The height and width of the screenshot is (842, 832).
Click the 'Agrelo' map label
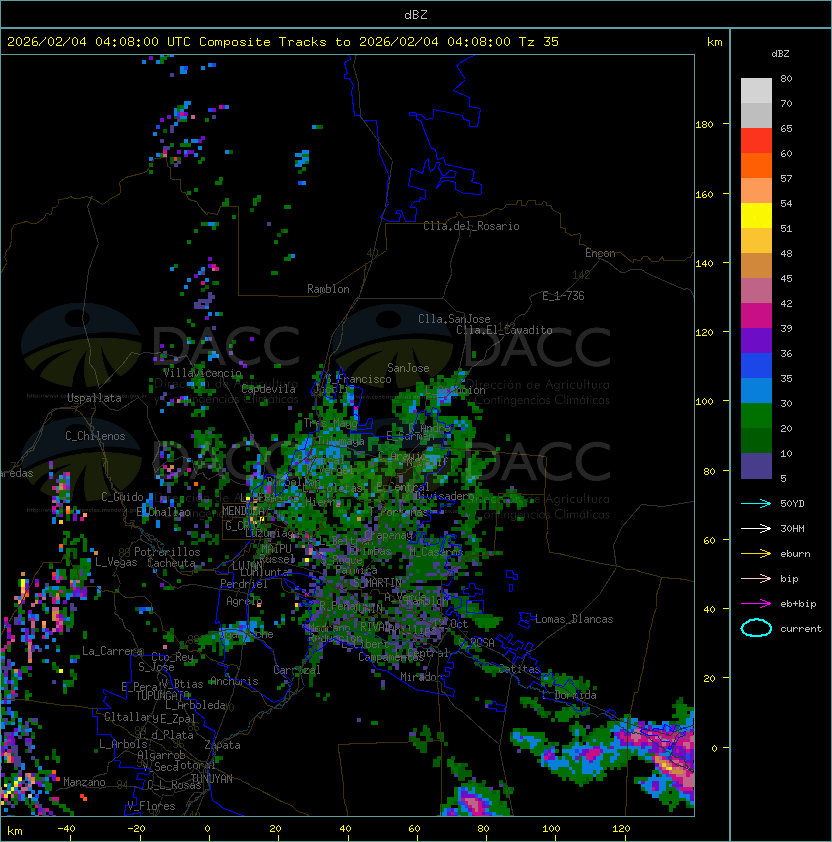[x=244, y=601]
